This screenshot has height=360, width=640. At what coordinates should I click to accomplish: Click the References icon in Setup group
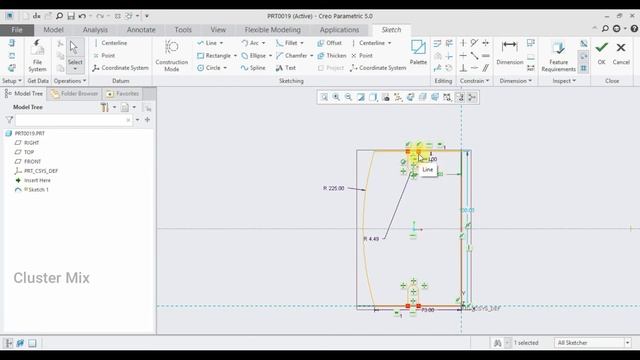click(x=12, y=56)
